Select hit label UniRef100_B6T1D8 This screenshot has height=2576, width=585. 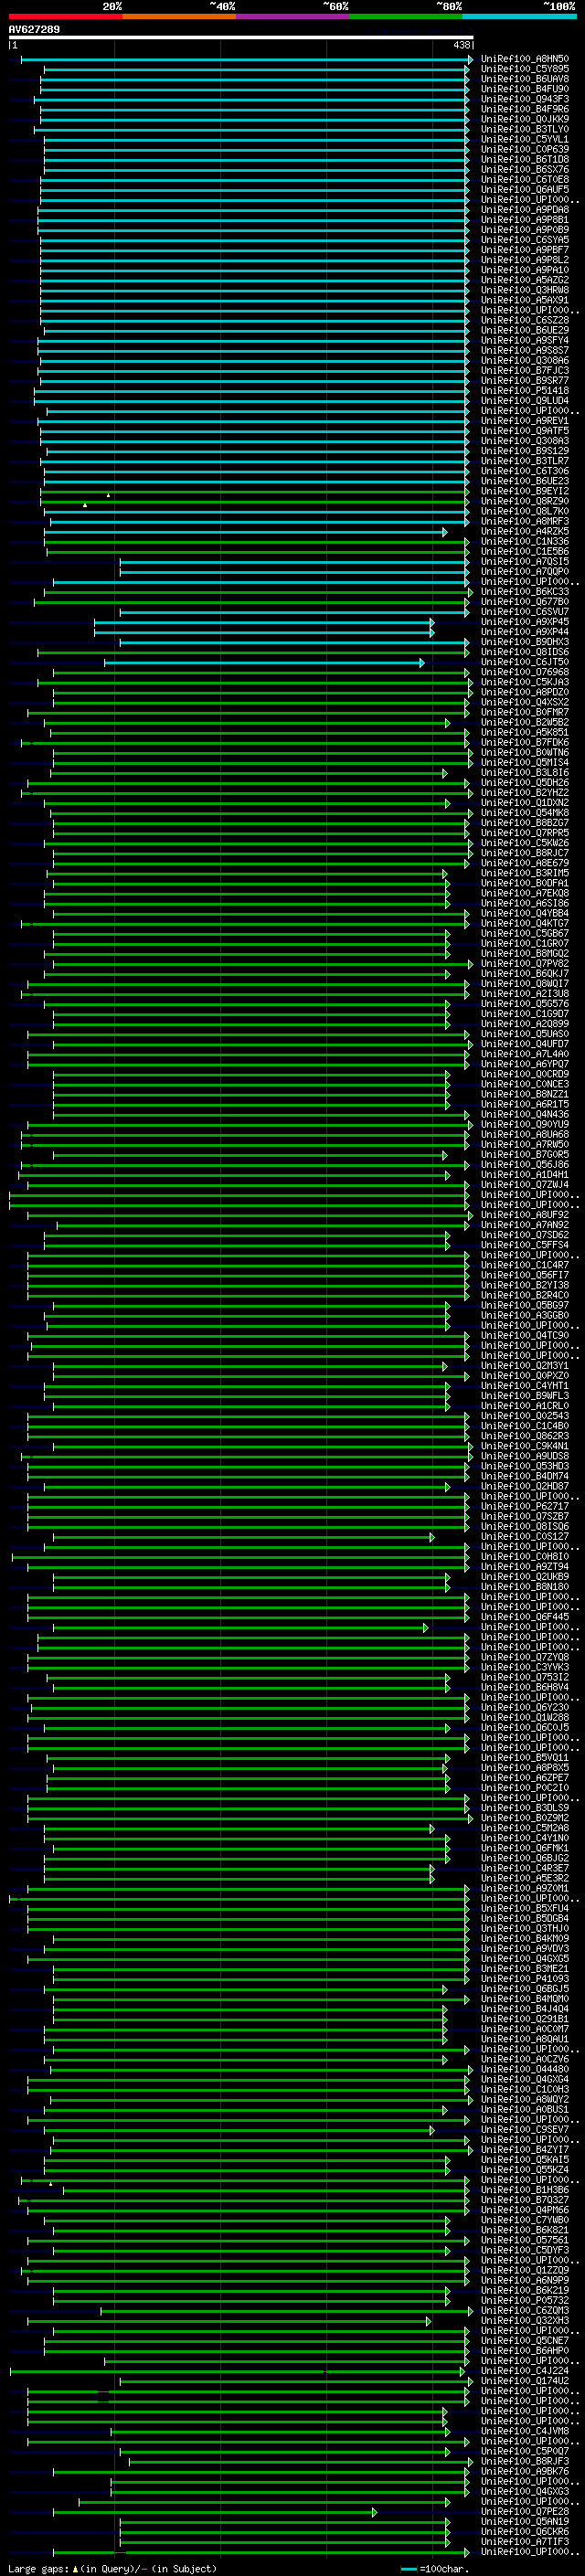coord(525,159)
